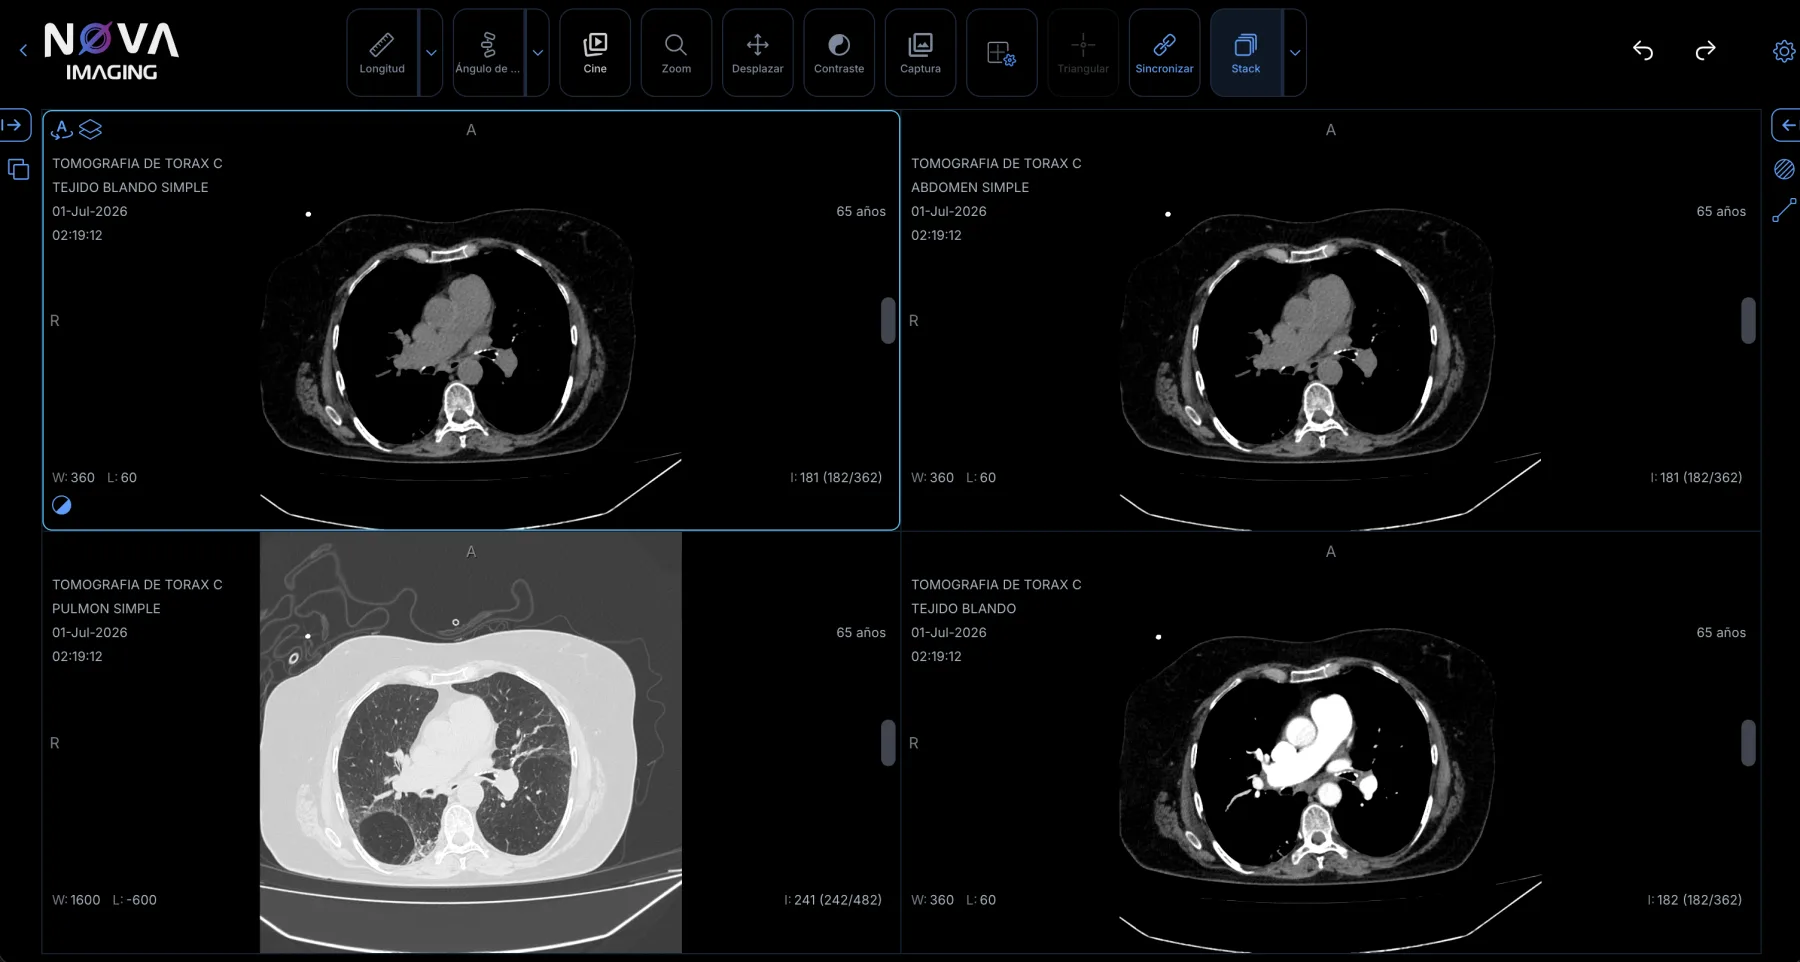
Task: Move the ABDOMEN SIMPLE viewport slice scrollbar
Action: (1748, 320)
